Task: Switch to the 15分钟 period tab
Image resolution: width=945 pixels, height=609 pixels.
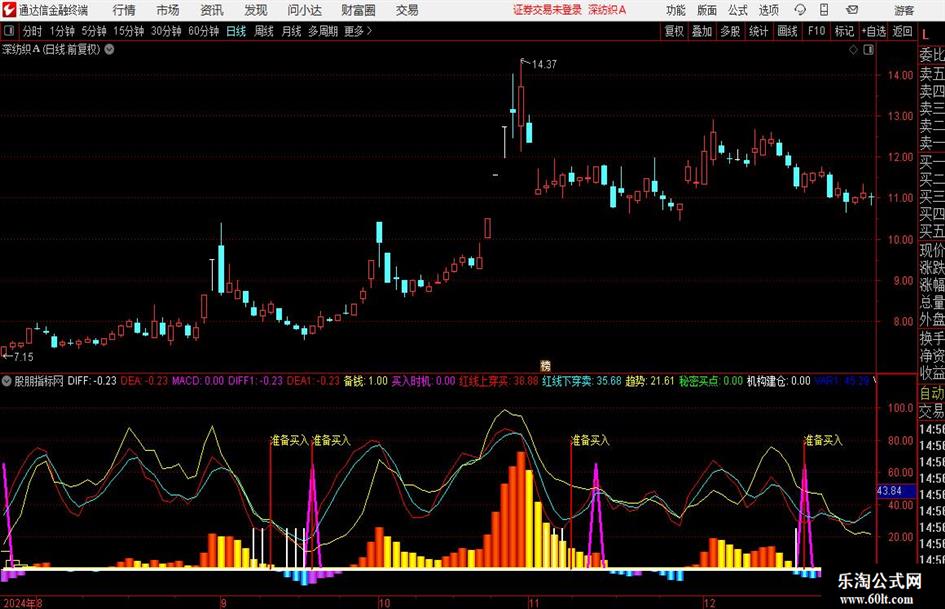Action: 129,31
